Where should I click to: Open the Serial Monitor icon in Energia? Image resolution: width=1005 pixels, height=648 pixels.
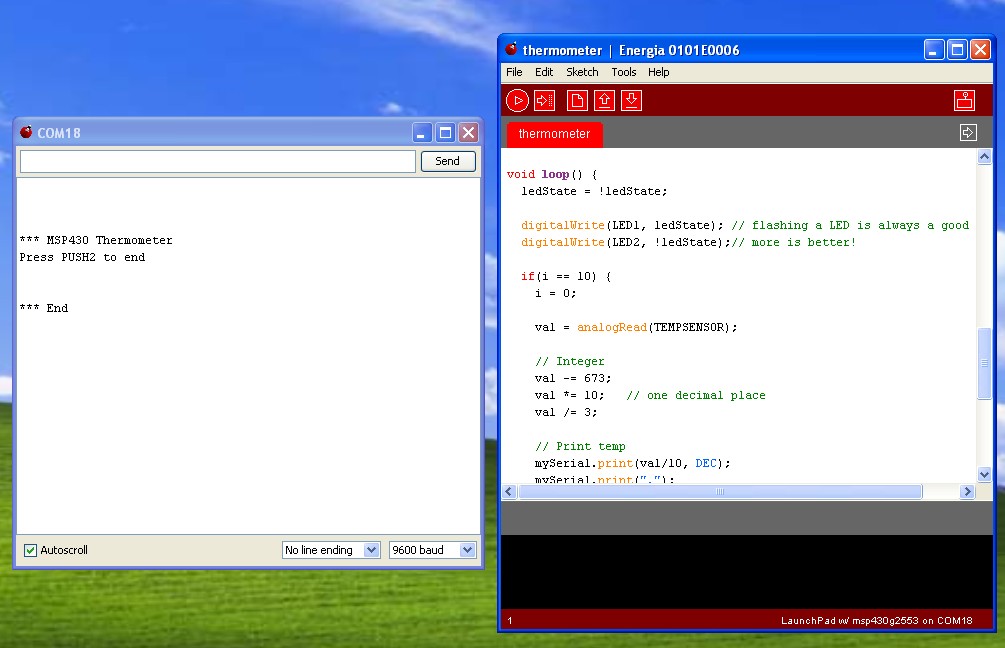965,101
